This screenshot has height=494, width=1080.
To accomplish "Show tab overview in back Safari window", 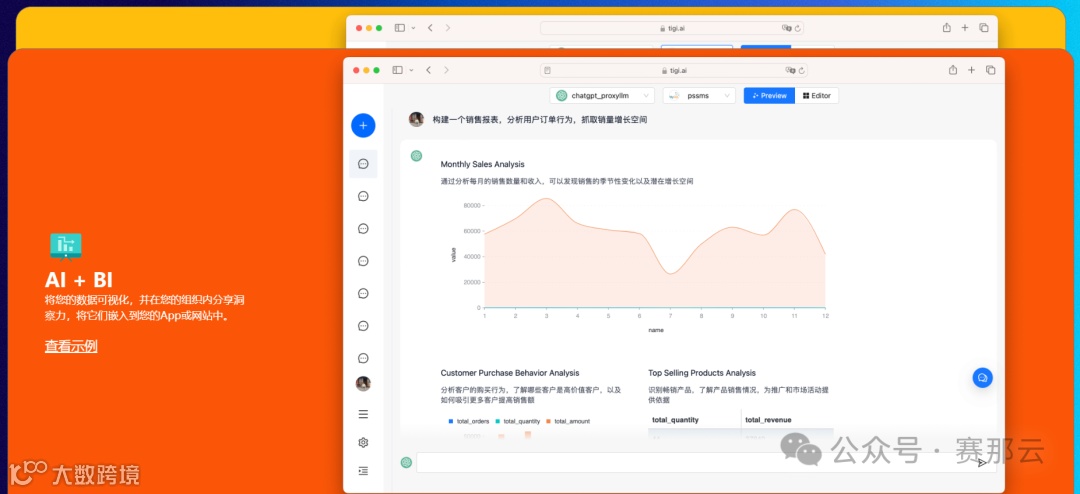I will (x=984, y=28).
